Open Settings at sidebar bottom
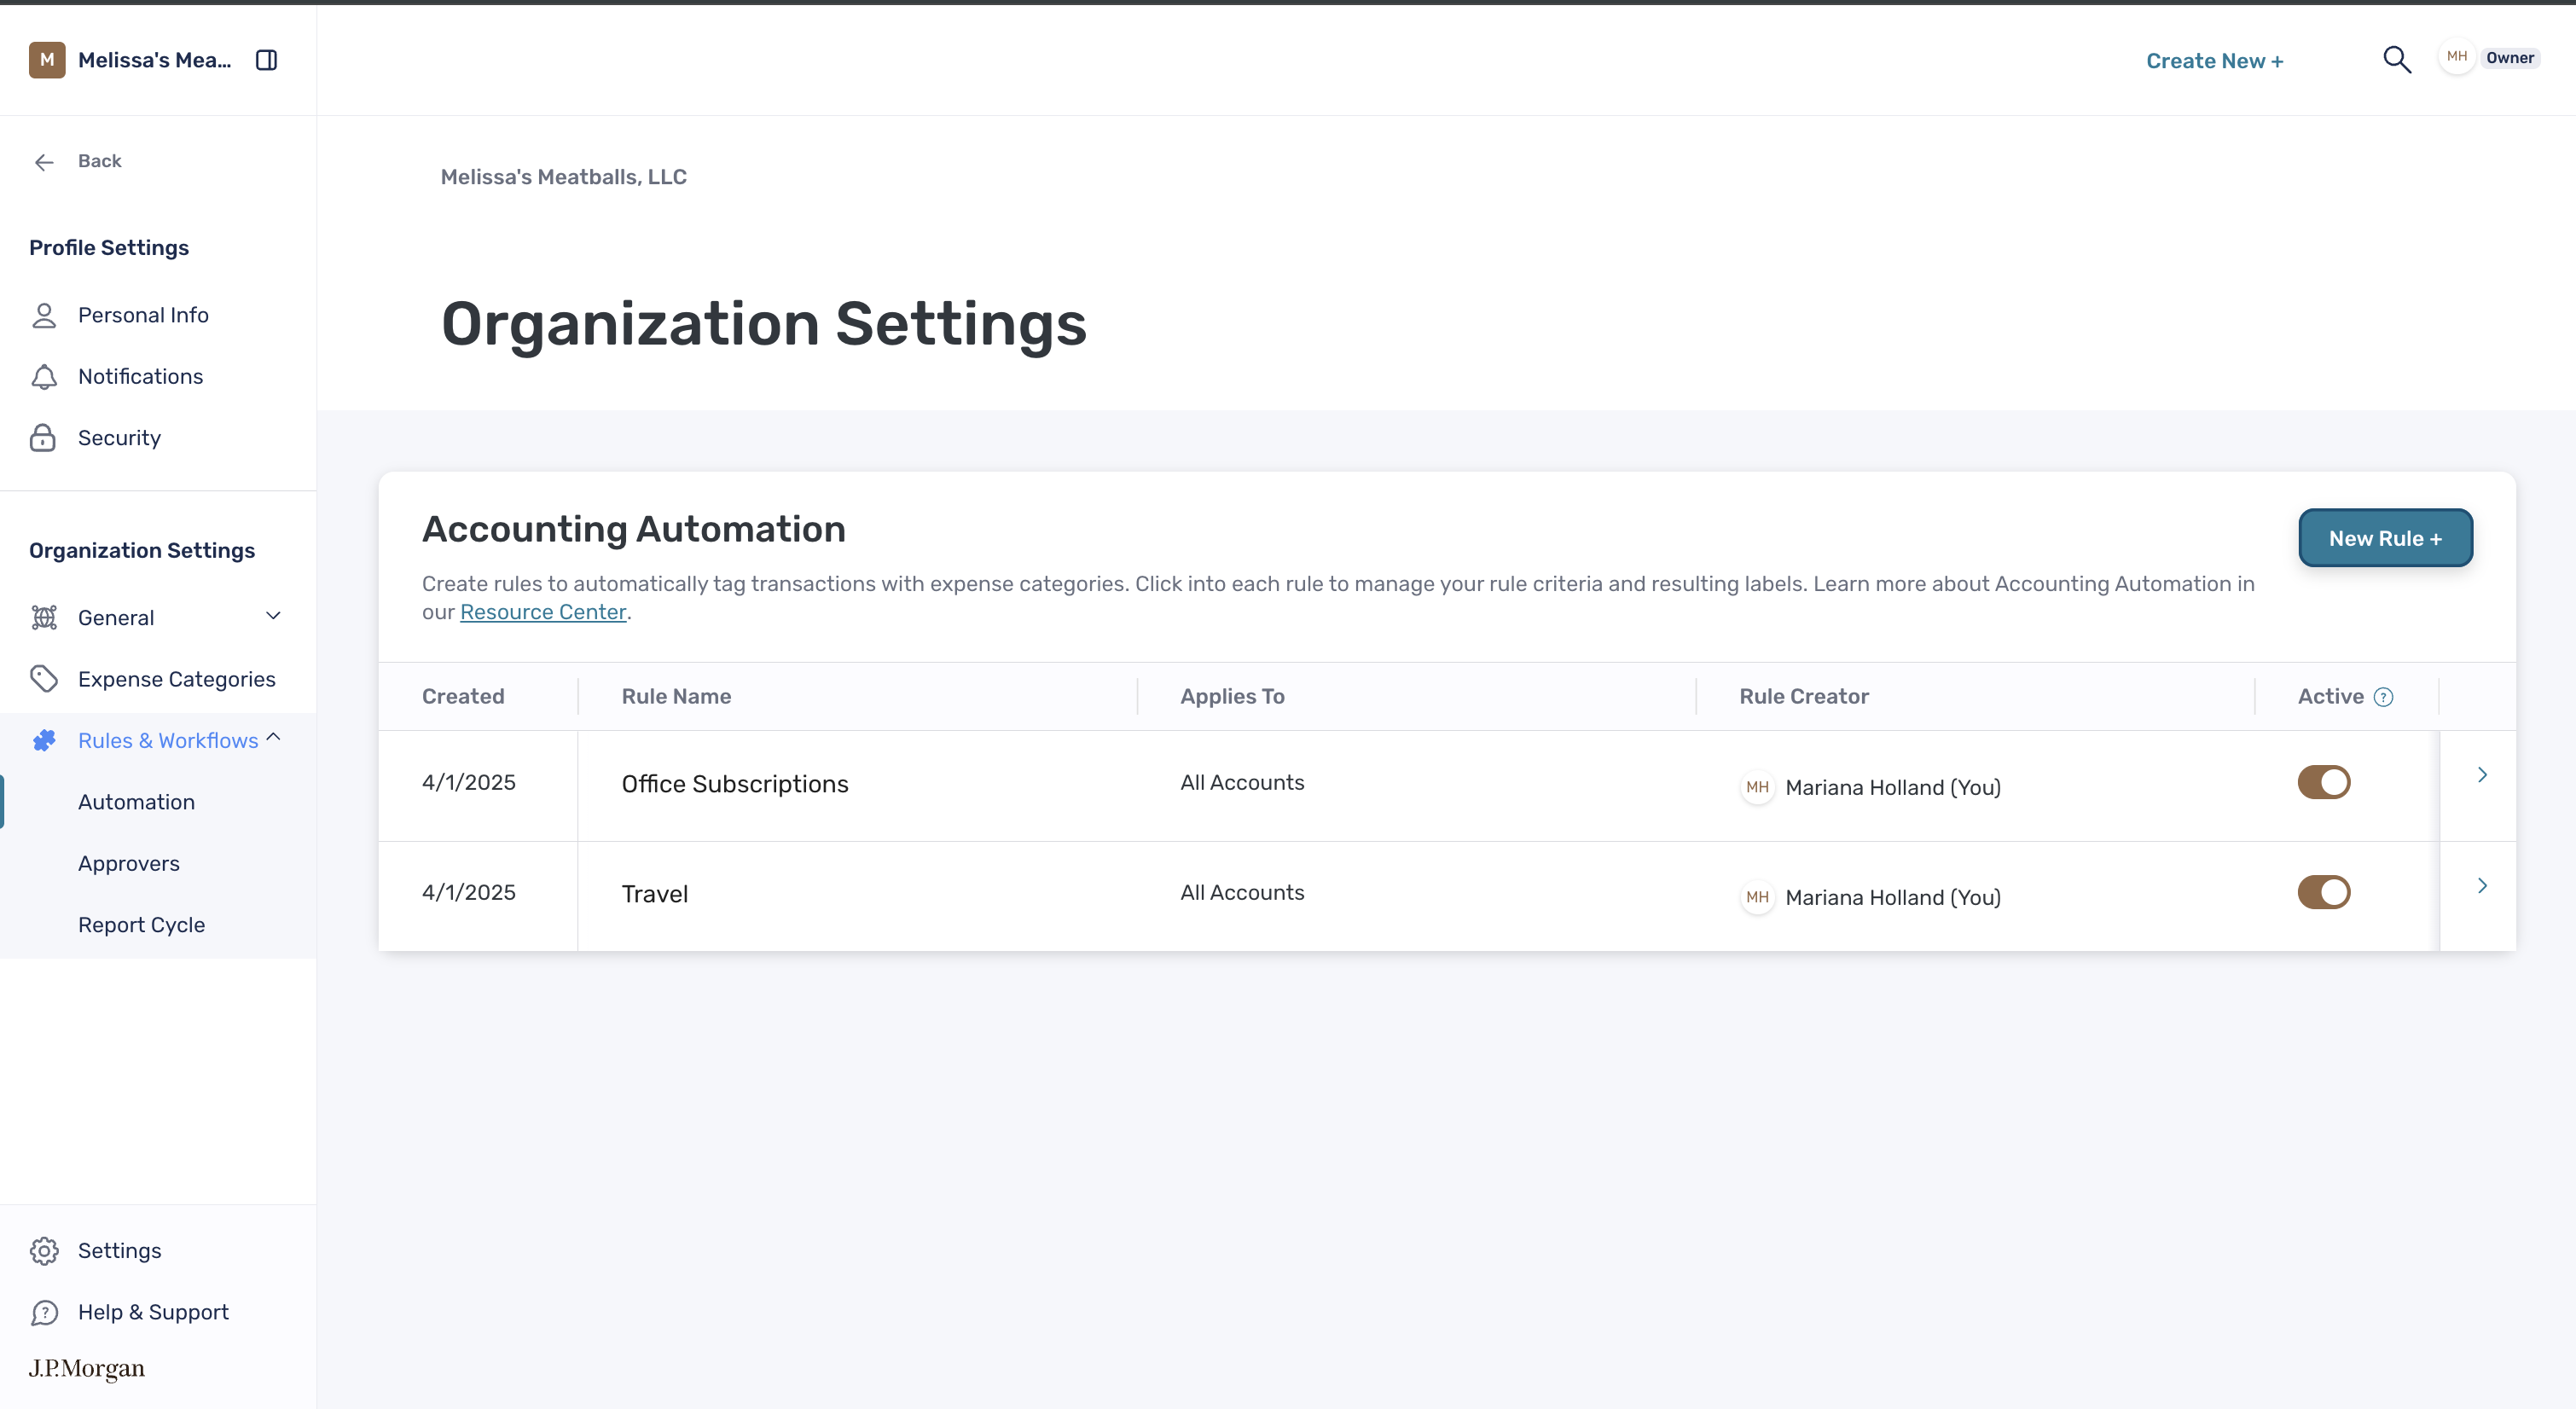Image resolution: width=2576 pixels, height=1409 pixels. click(x=119, y=1251)
